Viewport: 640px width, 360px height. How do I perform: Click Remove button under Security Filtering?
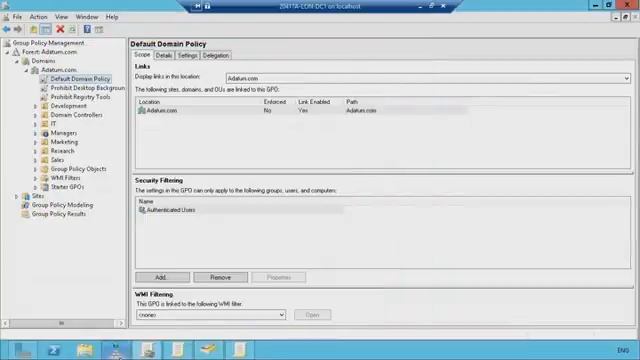click(220, 277)
